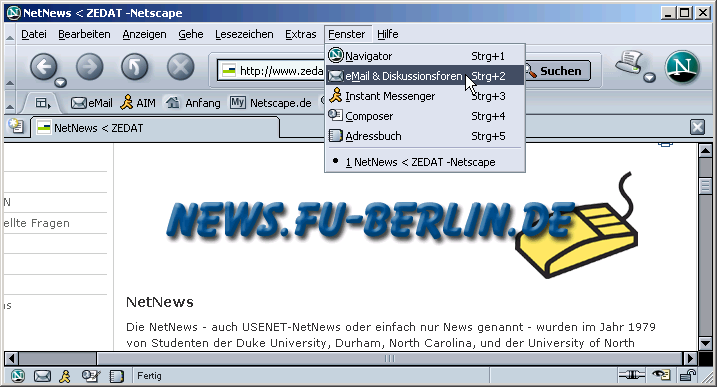
Task: Go forward with the Forward arrow button
Action: (89, 67)
